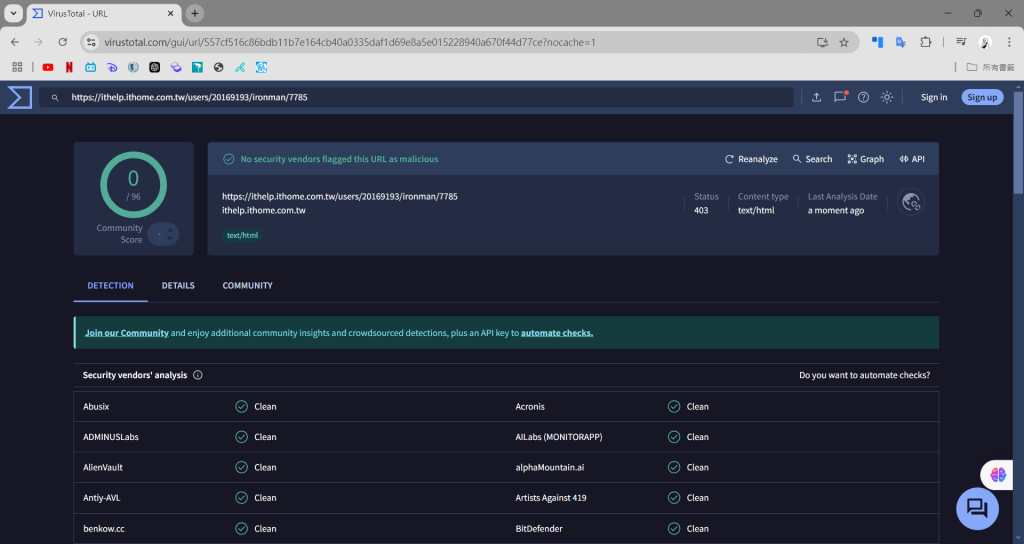1024x544 pixels.
Task: Click the search magnifier icon in VirusTotal bar
Action: tap(55, 97)
